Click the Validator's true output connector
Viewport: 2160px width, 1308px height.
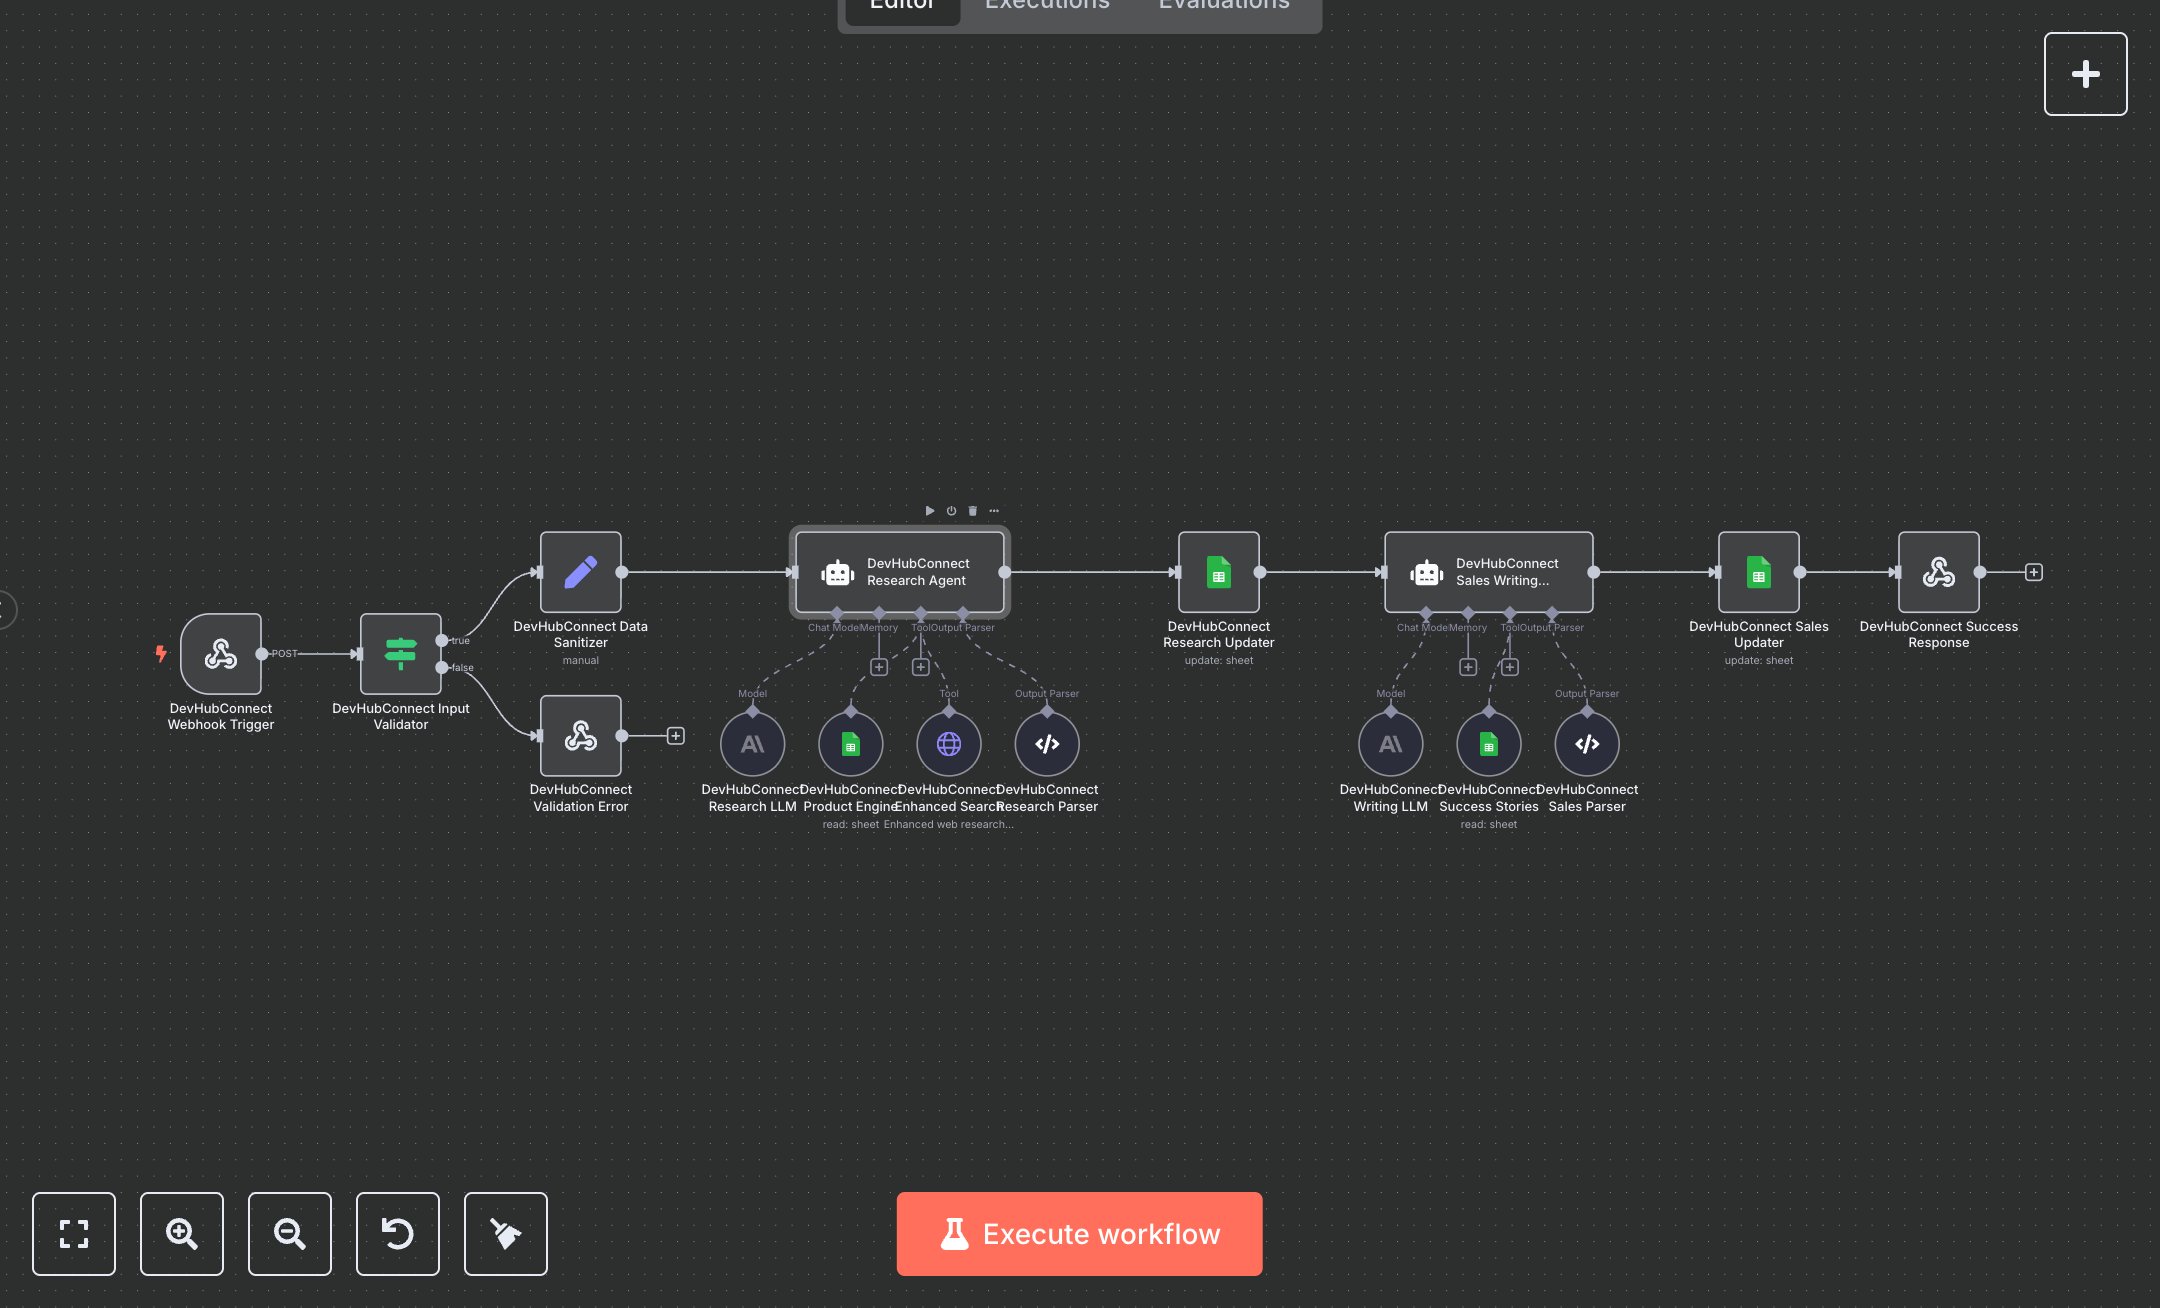coord(442,640)
